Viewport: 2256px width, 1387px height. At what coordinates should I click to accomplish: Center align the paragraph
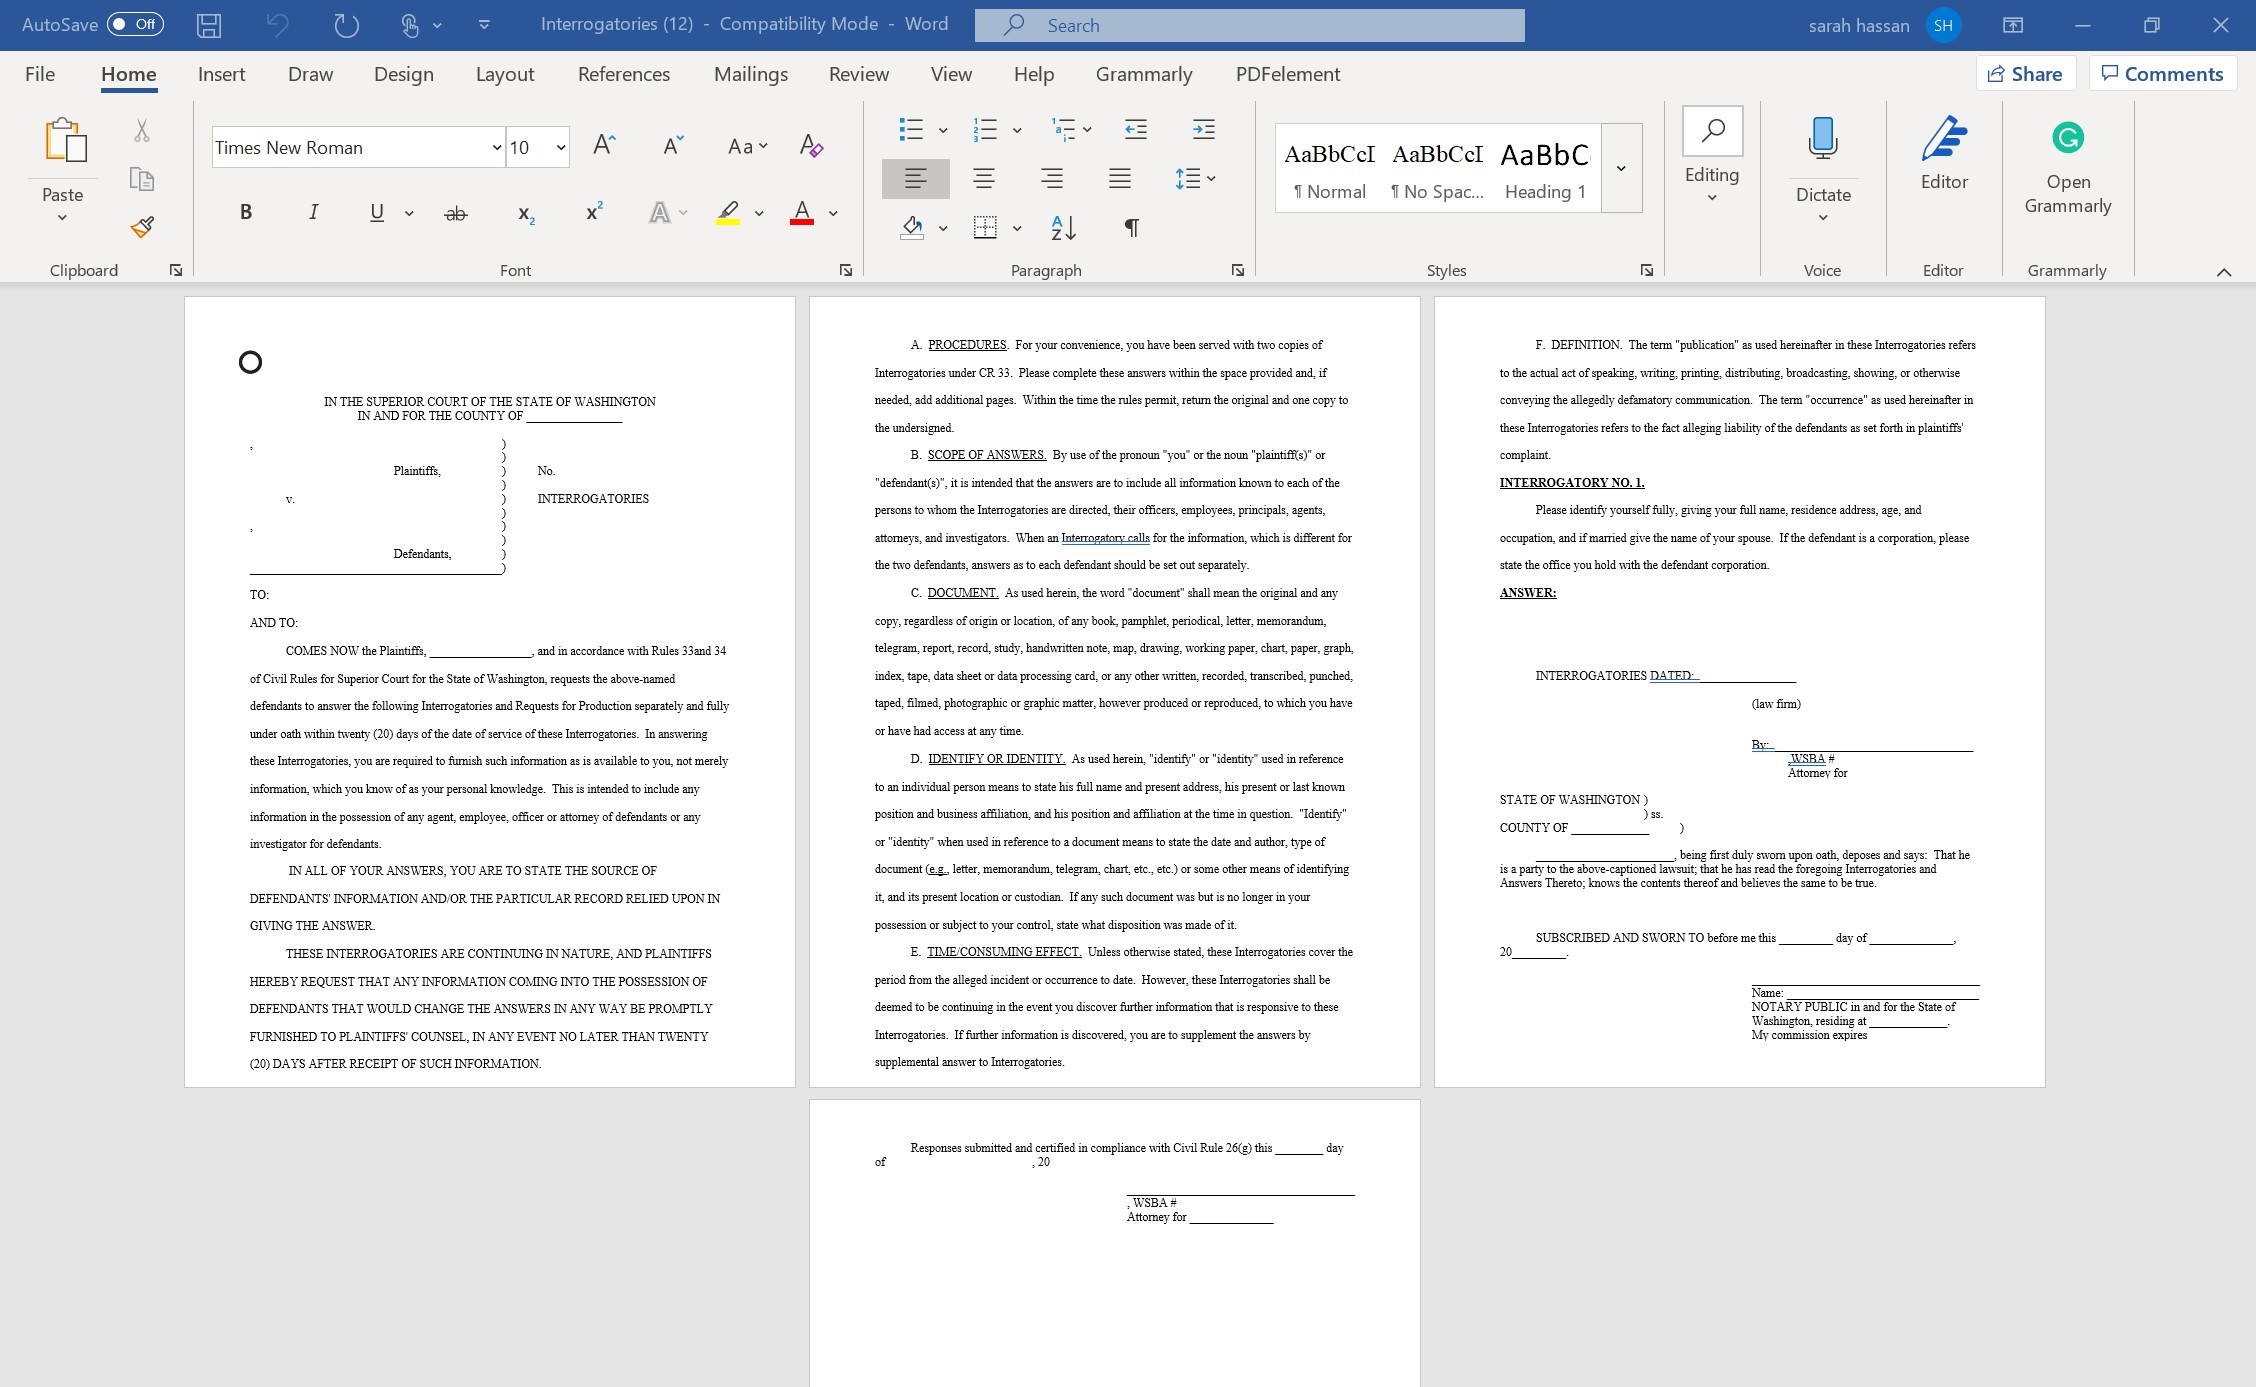984,178
